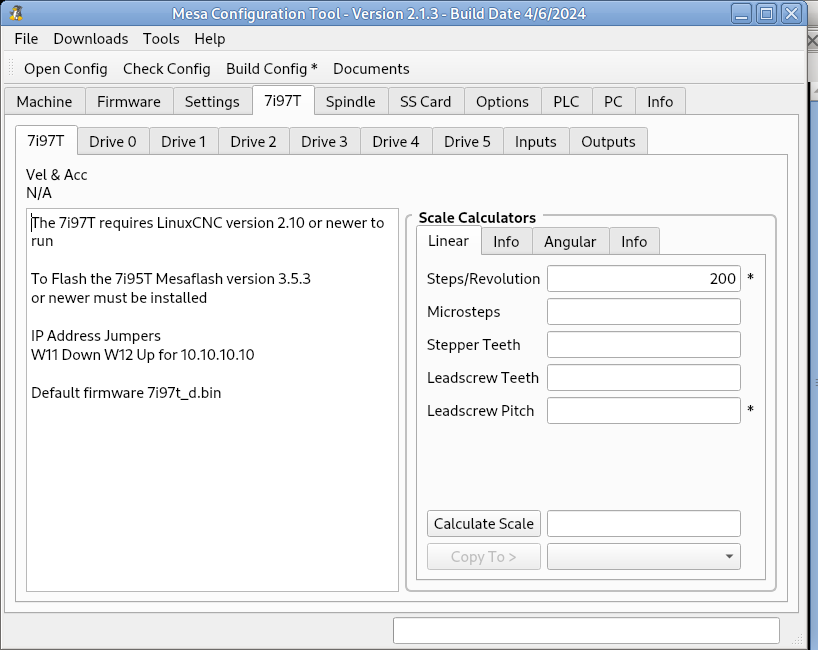Open the File menu
Screen dimensions: 818x650
[26, 39]
